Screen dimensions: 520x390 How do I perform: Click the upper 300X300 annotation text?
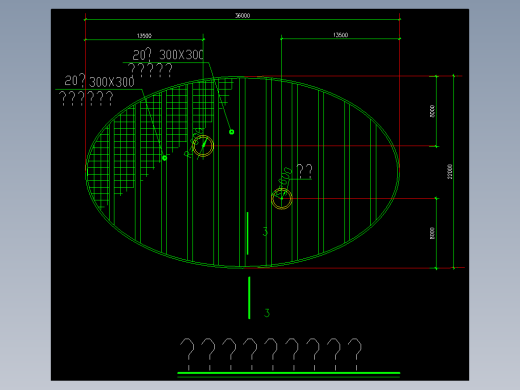point(181,55)
